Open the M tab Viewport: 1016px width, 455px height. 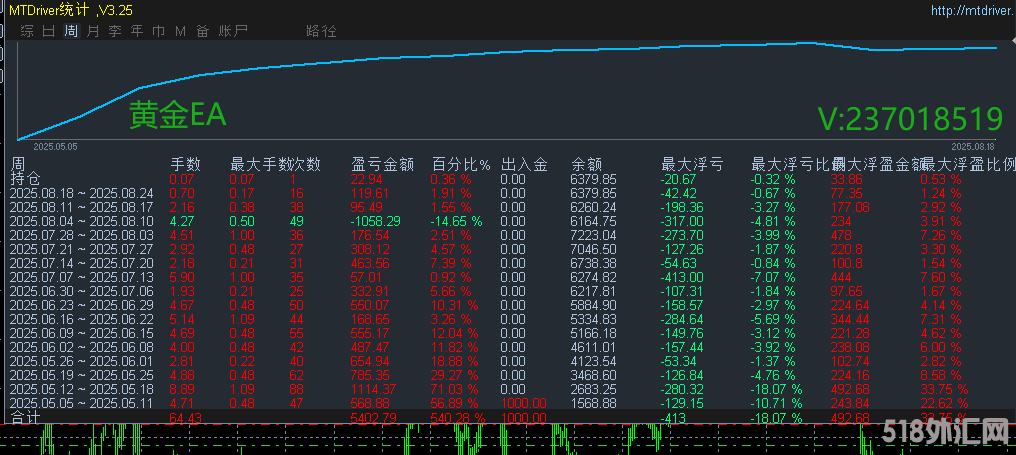(180, 30)
